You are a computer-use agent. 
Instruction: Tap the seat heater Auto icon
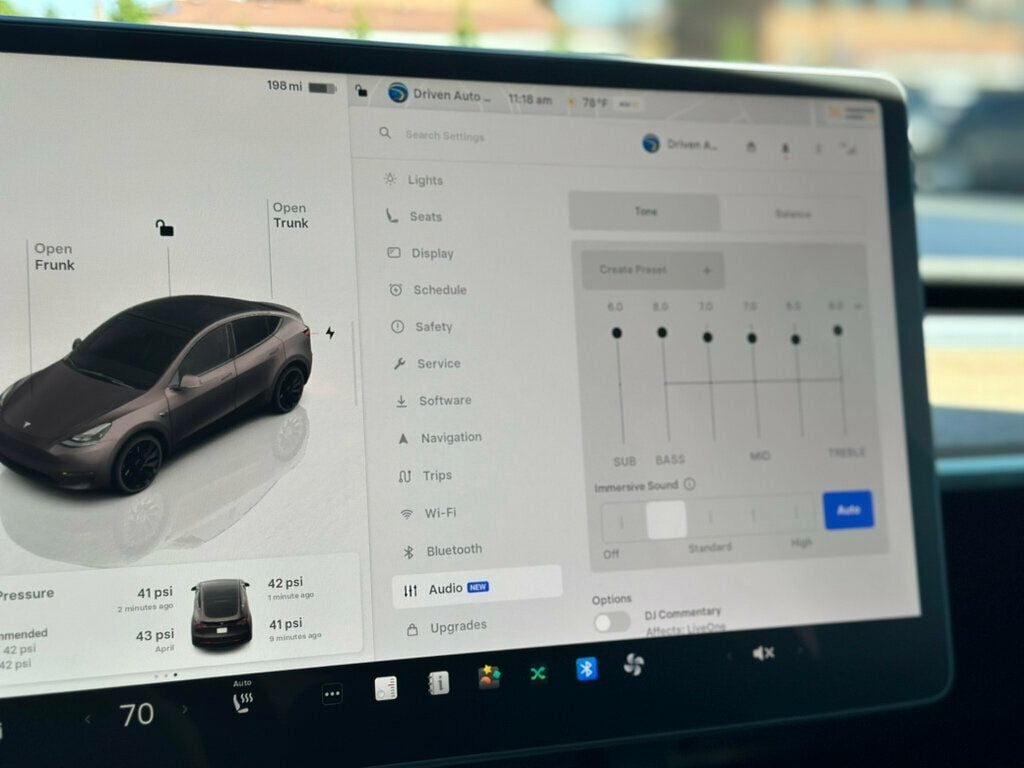tap(242, 697)
